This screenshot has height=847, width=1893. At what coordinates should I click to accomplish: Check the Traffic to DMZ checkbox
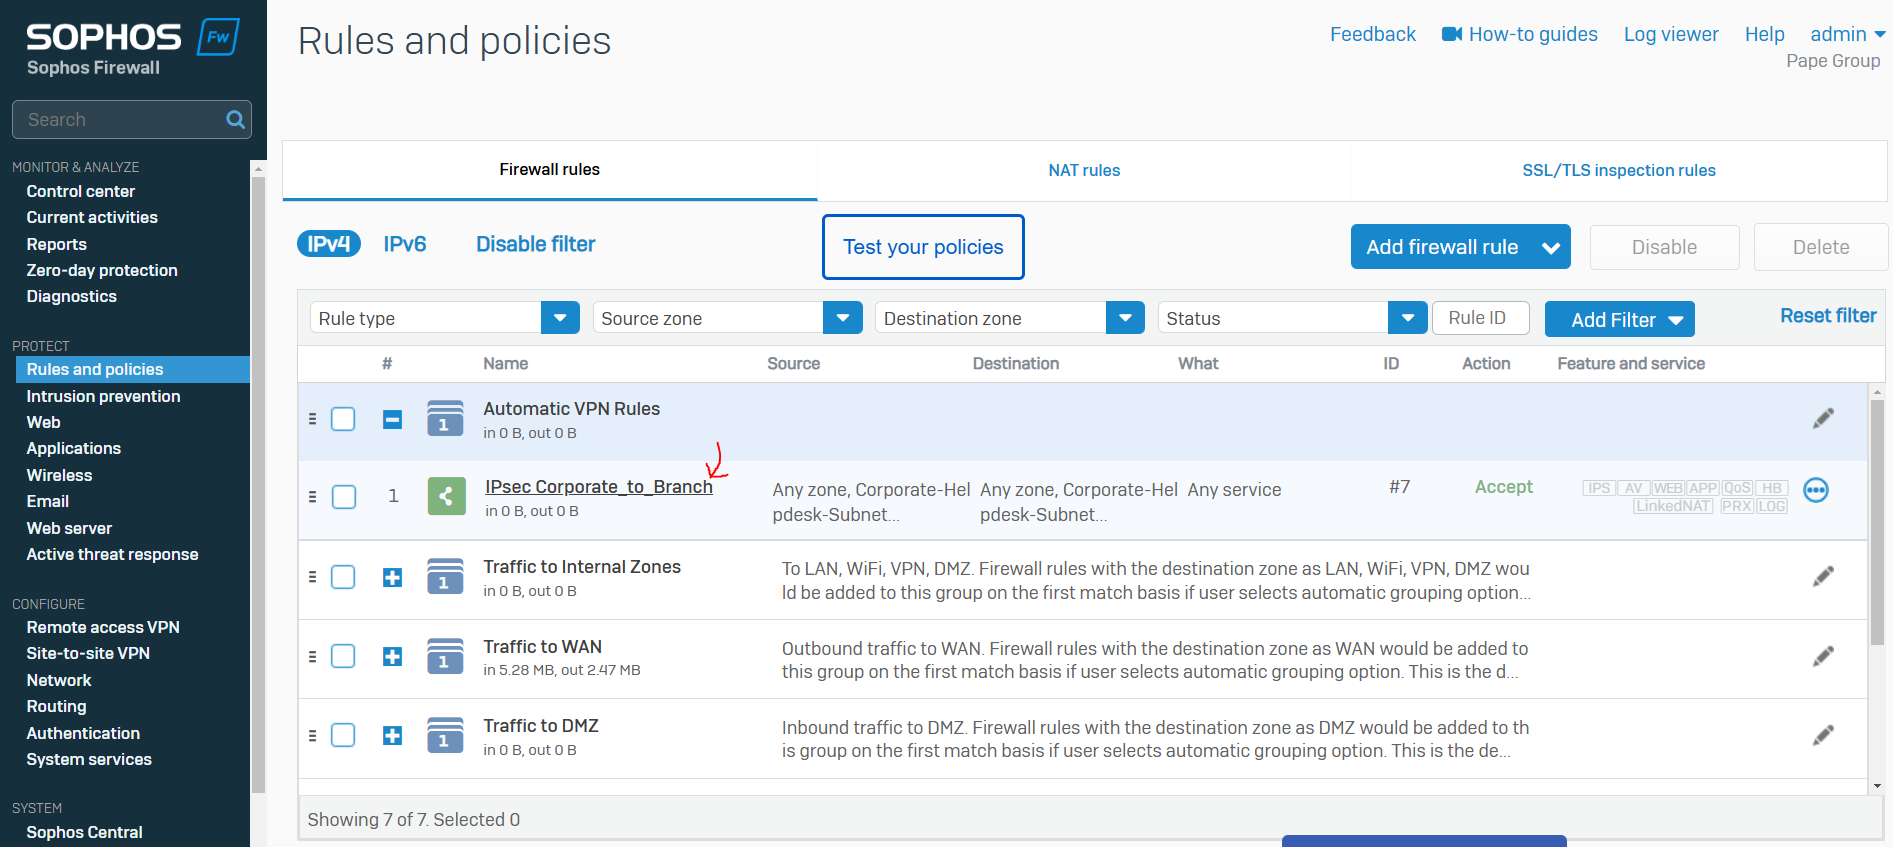(x=343, y=735)
